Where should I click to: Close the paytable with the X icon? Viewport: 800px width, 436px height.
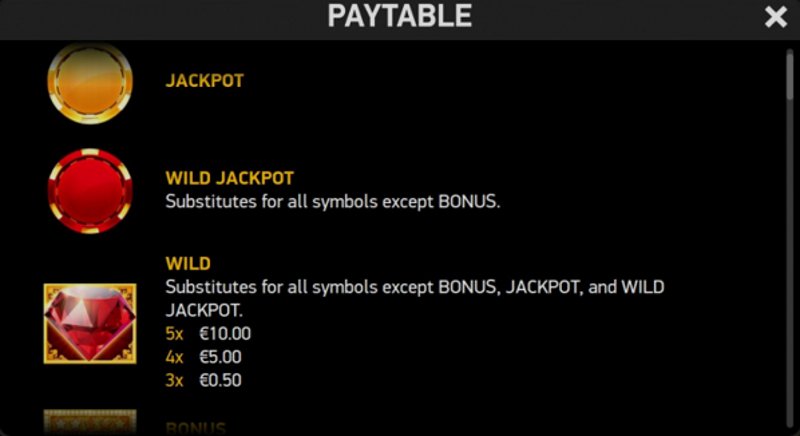pyautogui.click(x=776, y=17)
